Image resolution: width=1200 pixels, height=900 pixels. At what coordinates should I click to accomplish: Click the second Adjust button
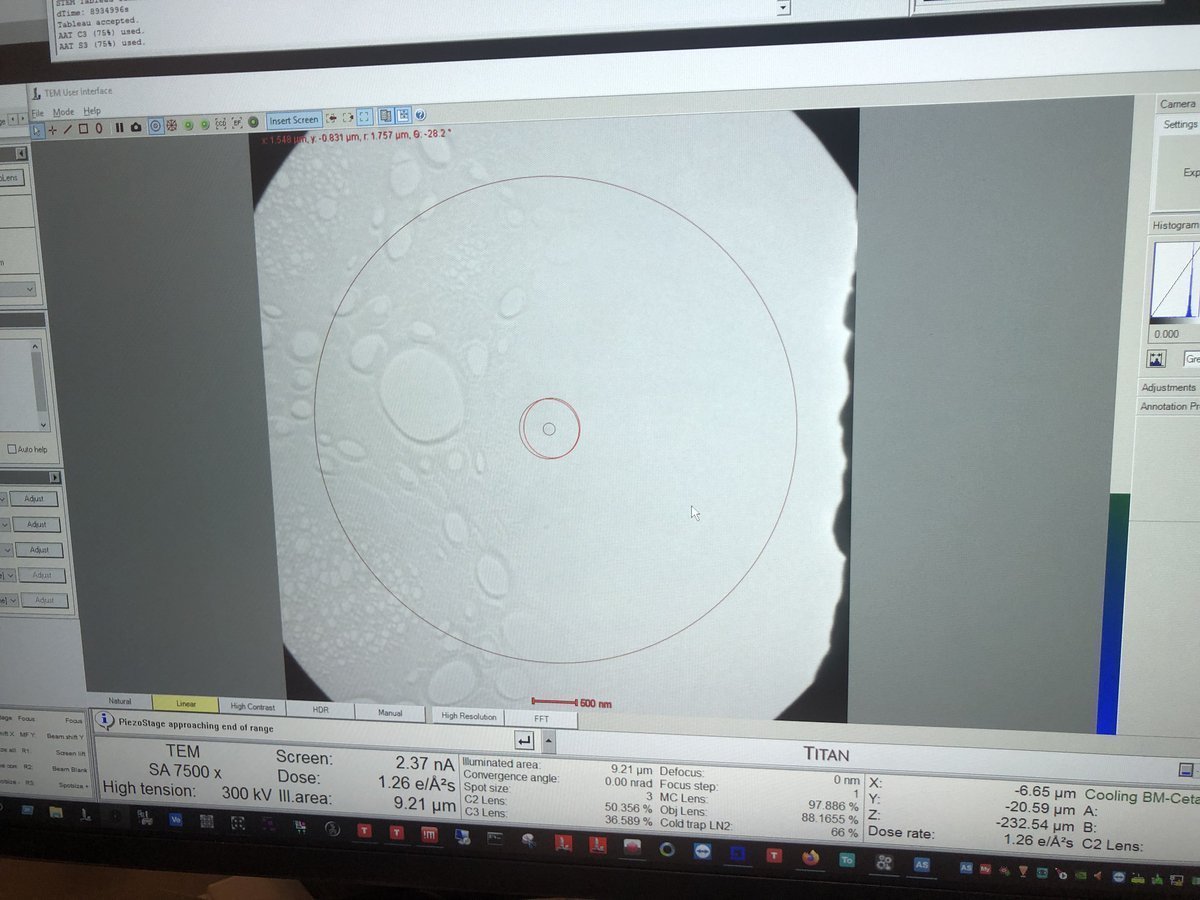(35, 524)
